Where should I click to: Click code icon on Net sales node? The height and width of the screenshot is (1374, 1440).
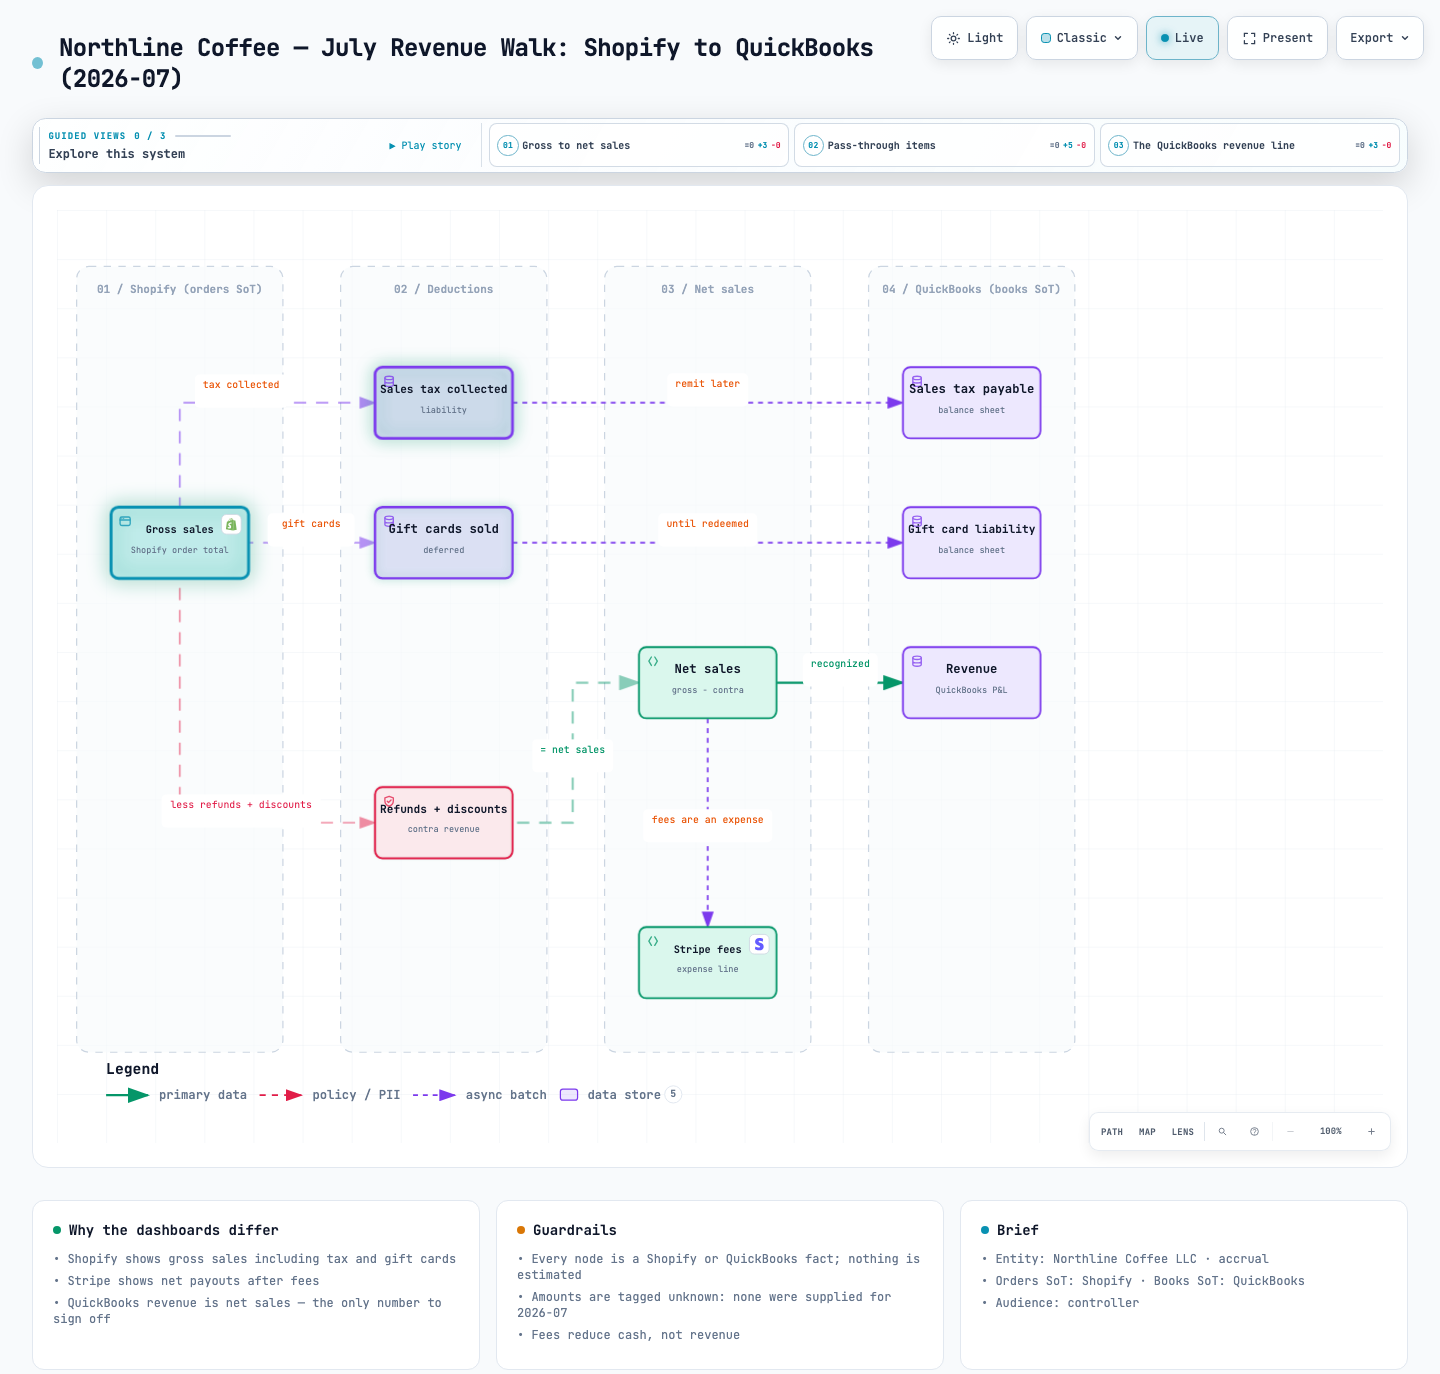[x=653, y=661]
